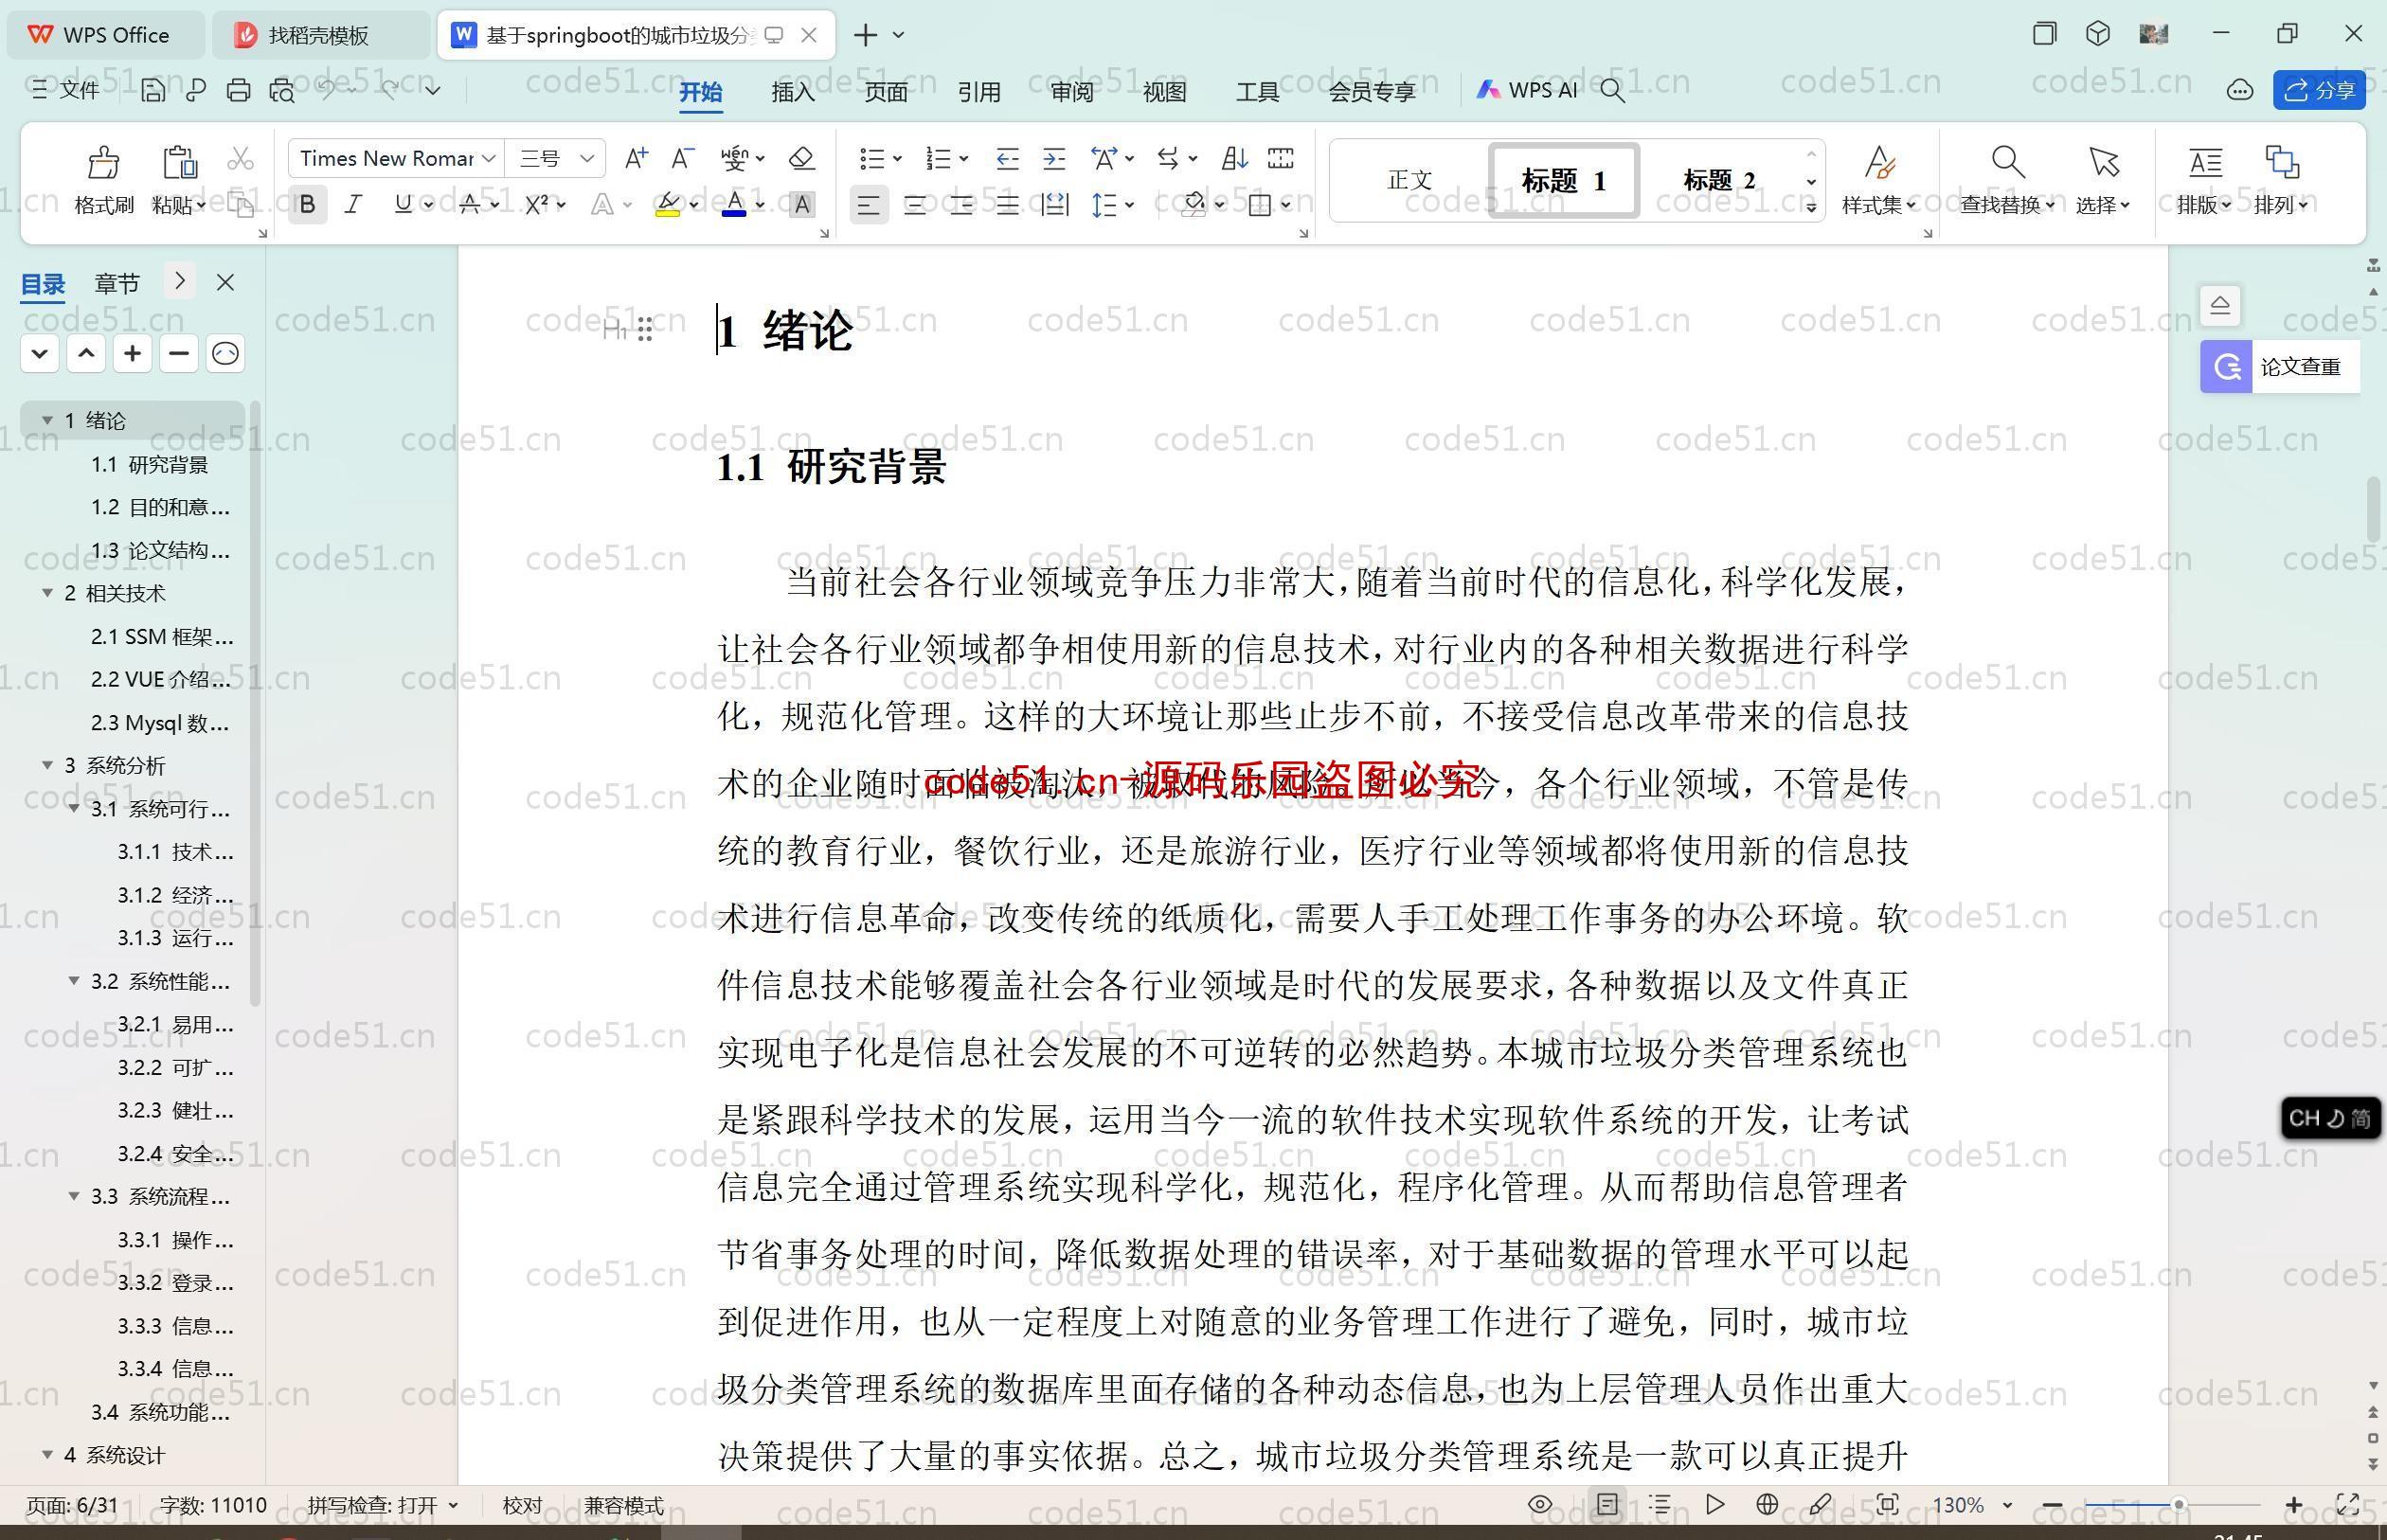Toggle Underline formatting
Screen dimensions: 2387x1540
tap(403, 205)
